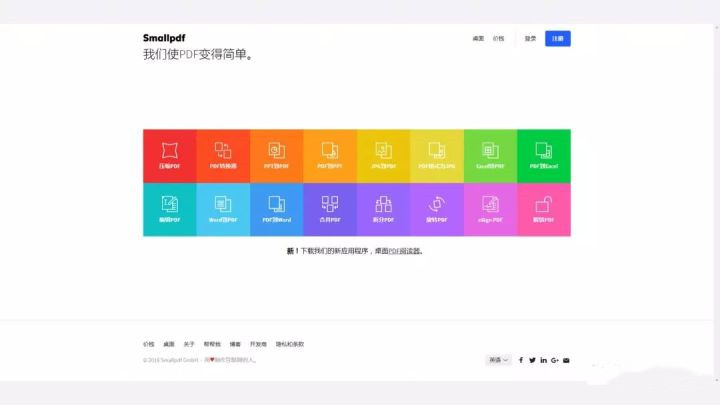Open the pink Unlock PDF tile
Image resolution: width=720 pixels, height=405 pixels.
(x=544, y=209)
